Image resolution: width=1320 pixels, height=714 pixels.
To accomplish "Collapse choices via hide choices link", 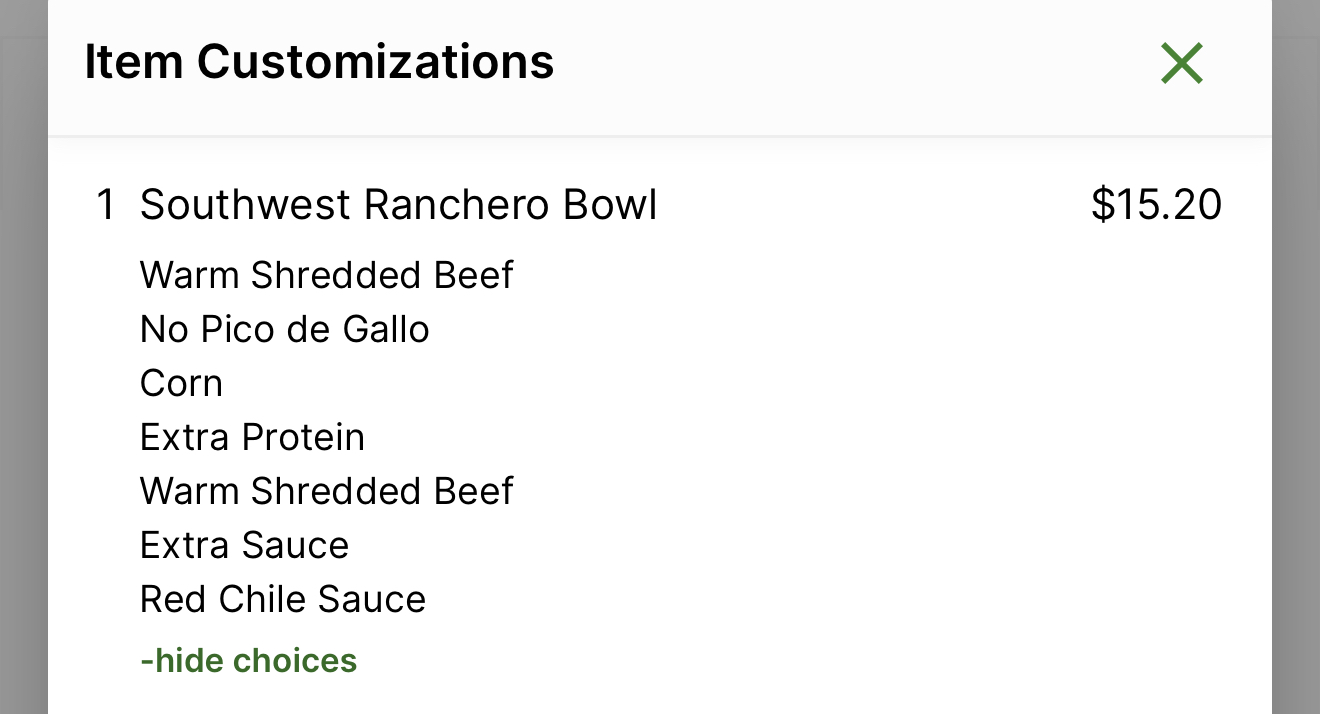I will pos(248,660).
